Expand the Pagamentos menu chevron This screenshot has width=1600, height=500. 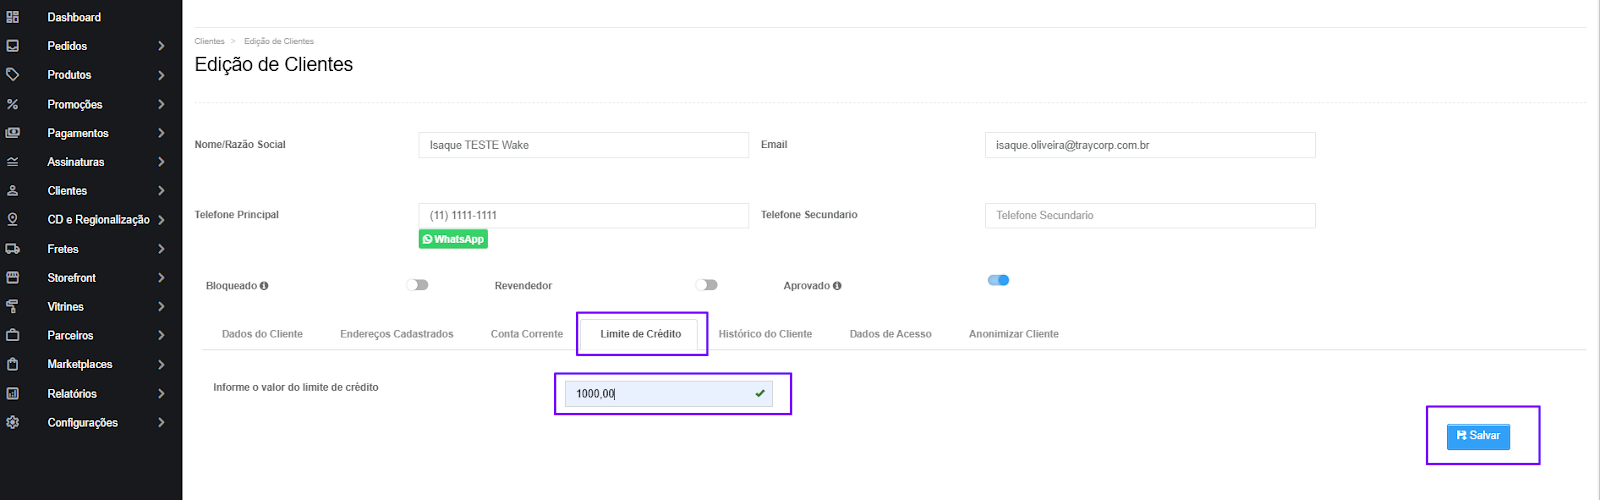[x=161, y=133]
